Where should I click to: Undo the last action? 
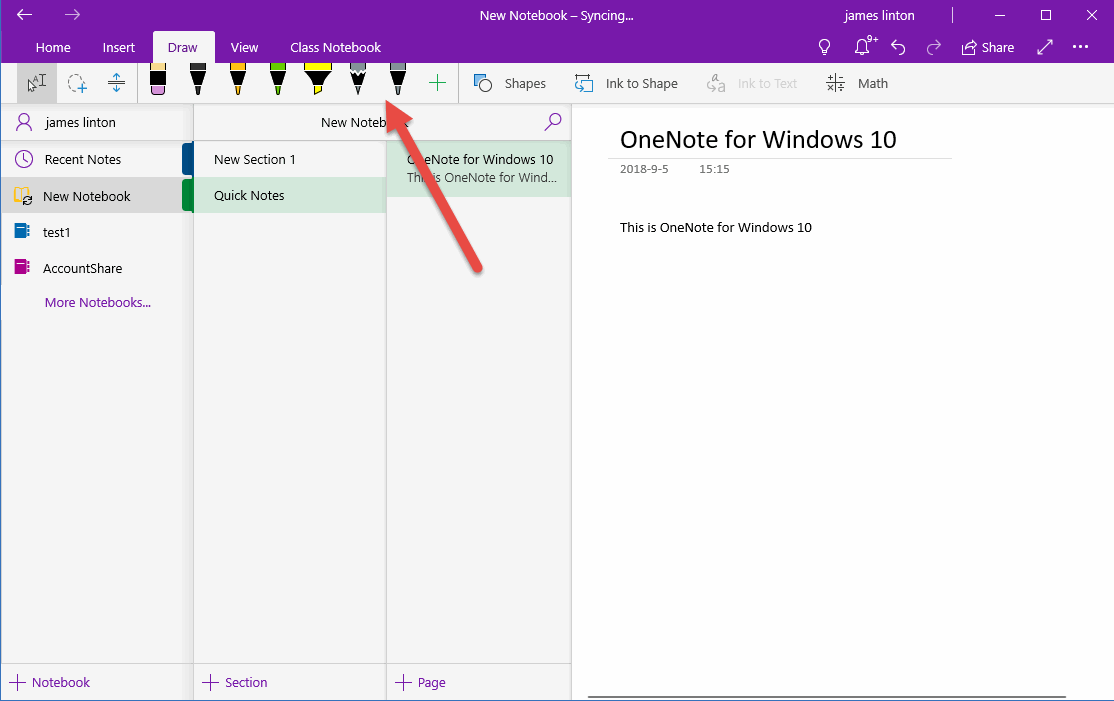[x=898, y=48]
